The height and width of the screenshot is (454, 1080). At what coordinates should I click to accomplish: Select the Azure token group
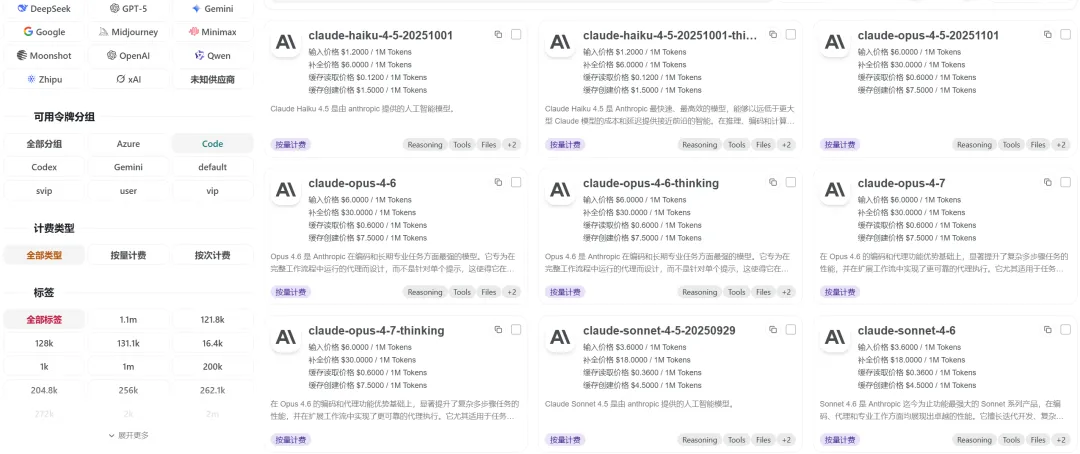128,144
